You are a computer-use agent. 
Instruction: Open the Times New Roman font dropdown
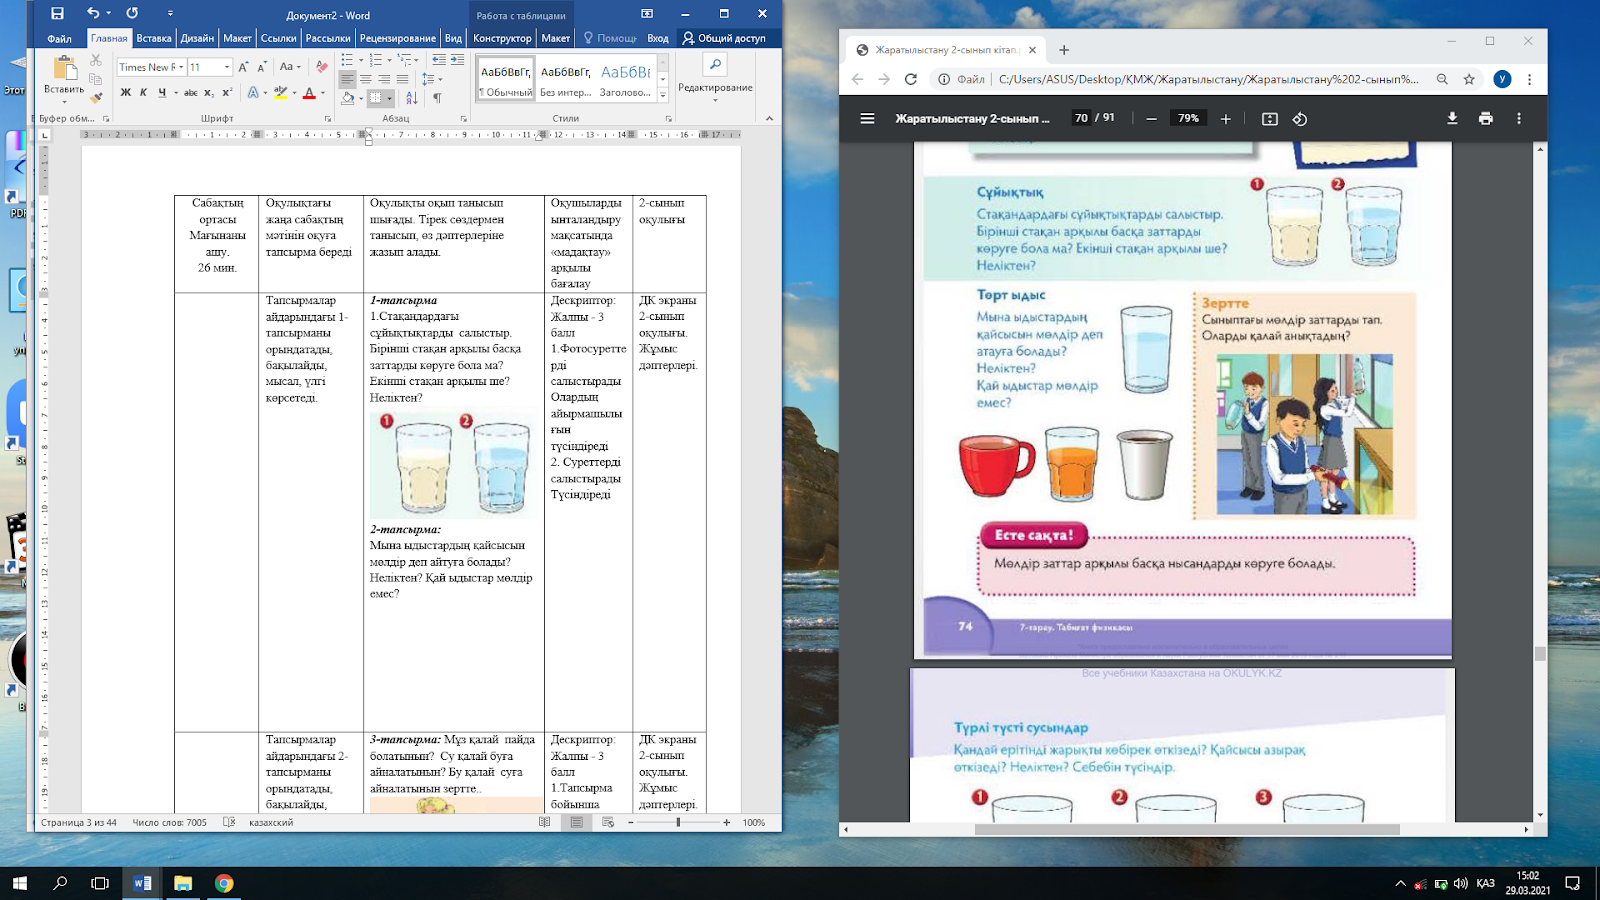click(x=181, y=67)
